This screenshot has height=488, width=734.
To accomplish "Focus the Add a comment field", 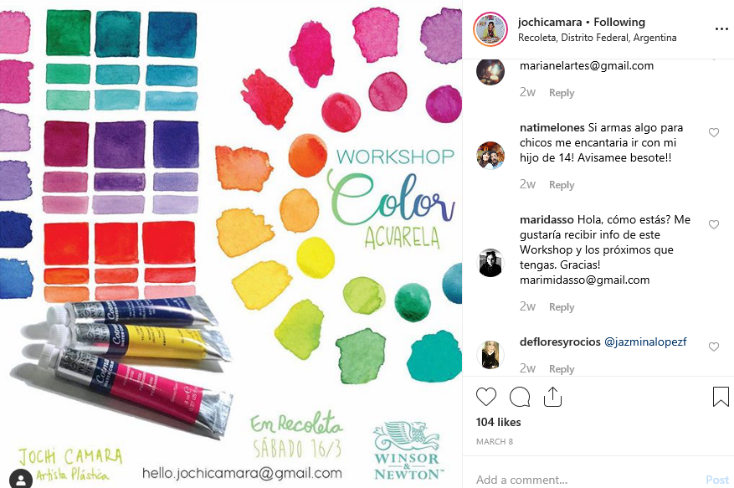I will (x=587, y=479).
